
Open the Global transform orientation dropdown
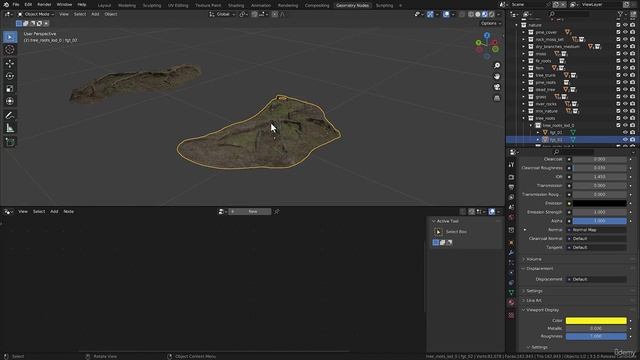(222, 14)
